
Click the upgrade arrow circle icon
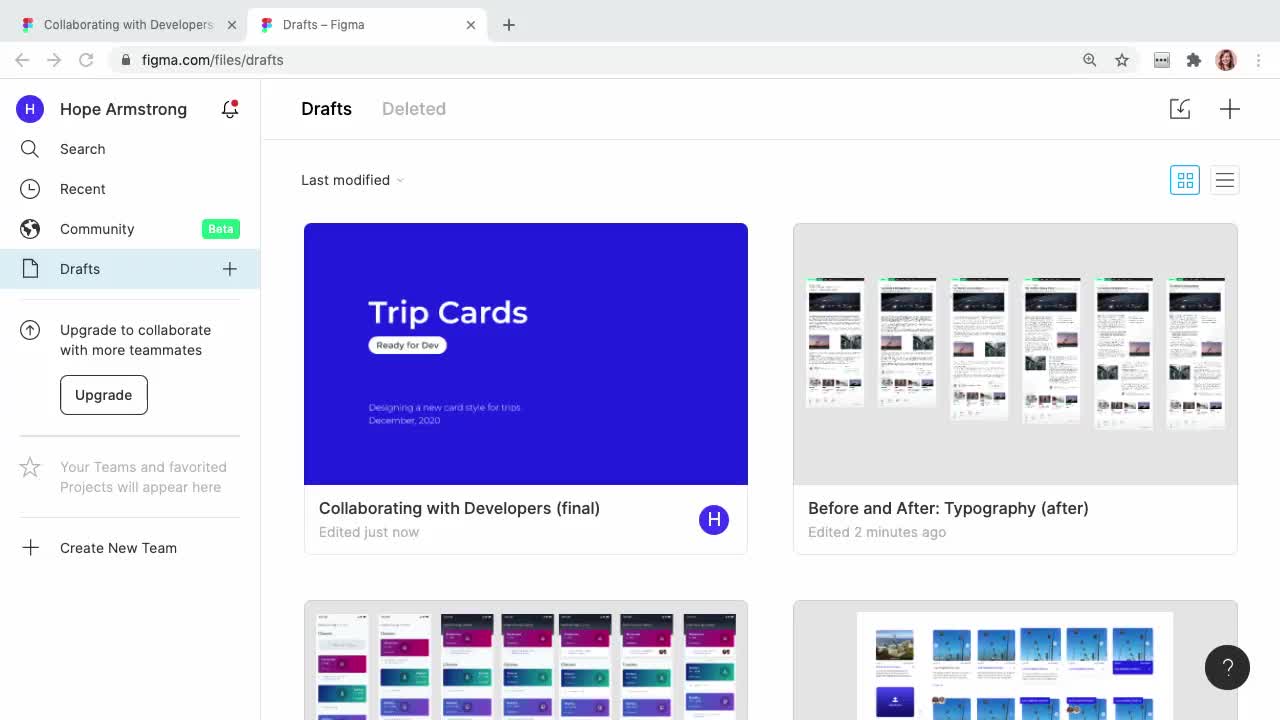pyautogui.click(x=30, y=330)
